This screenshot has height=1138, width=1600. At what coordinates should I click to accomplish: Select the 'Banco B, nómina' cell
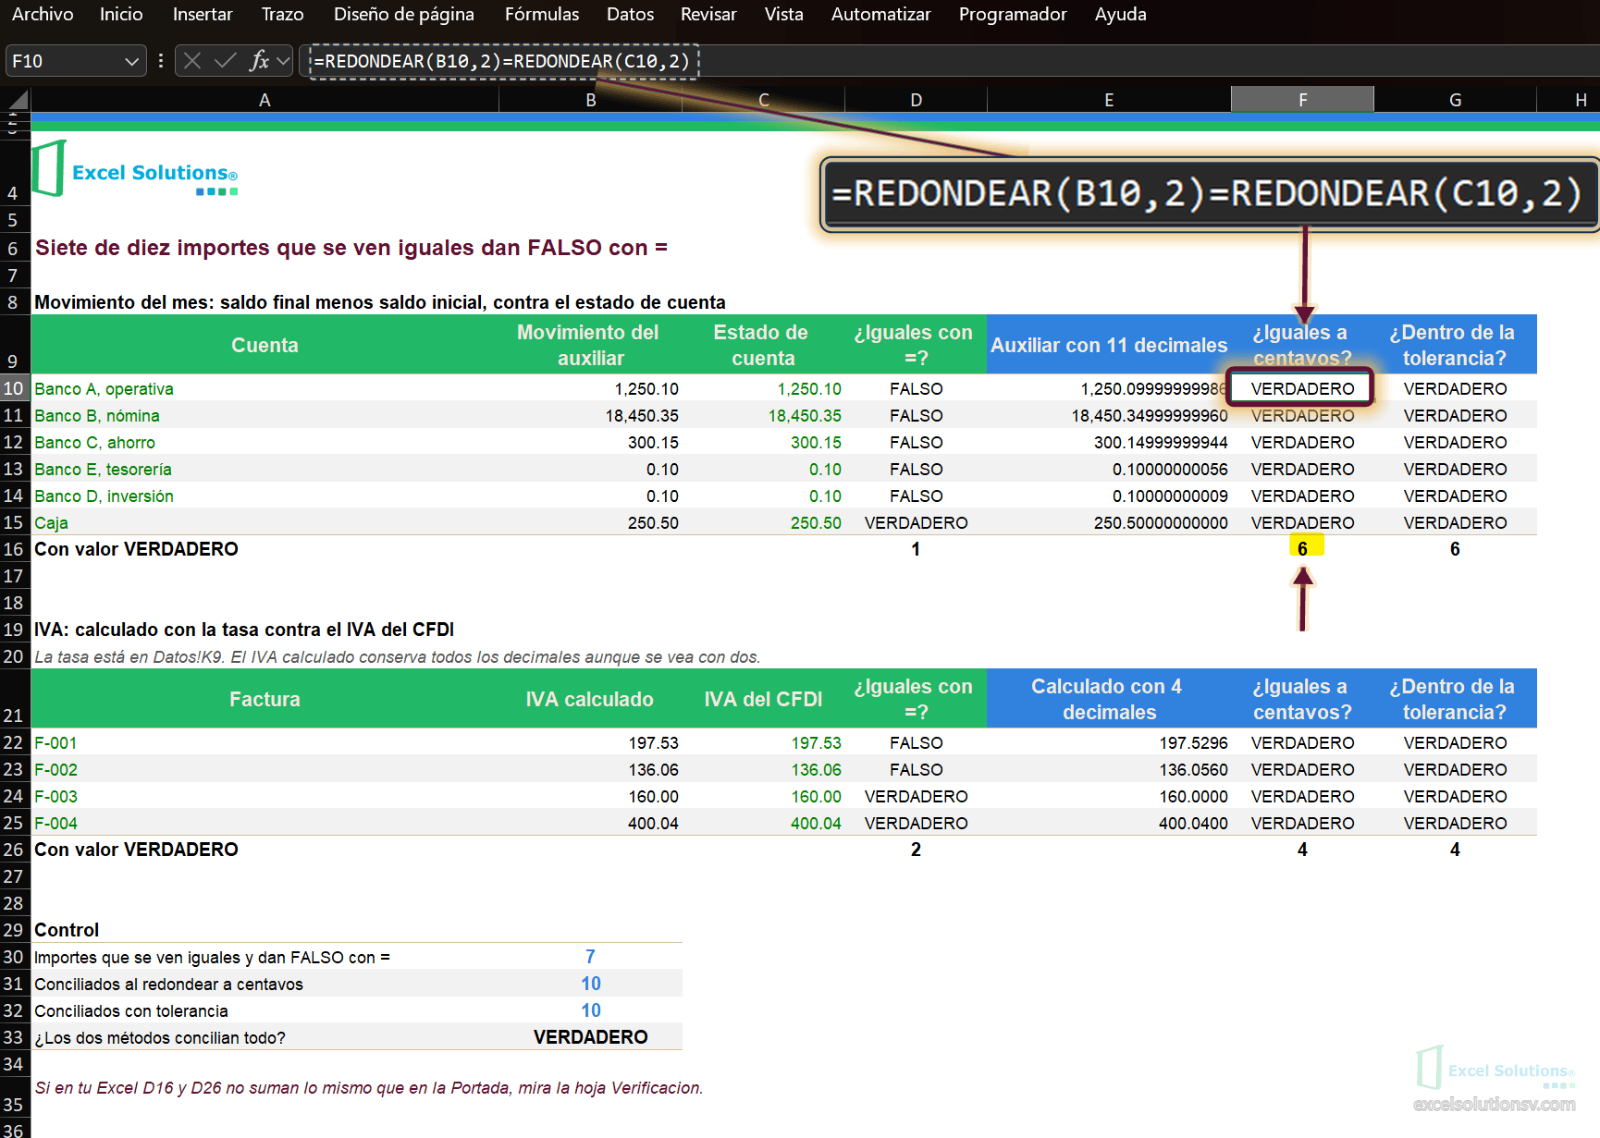coord(265,415)
